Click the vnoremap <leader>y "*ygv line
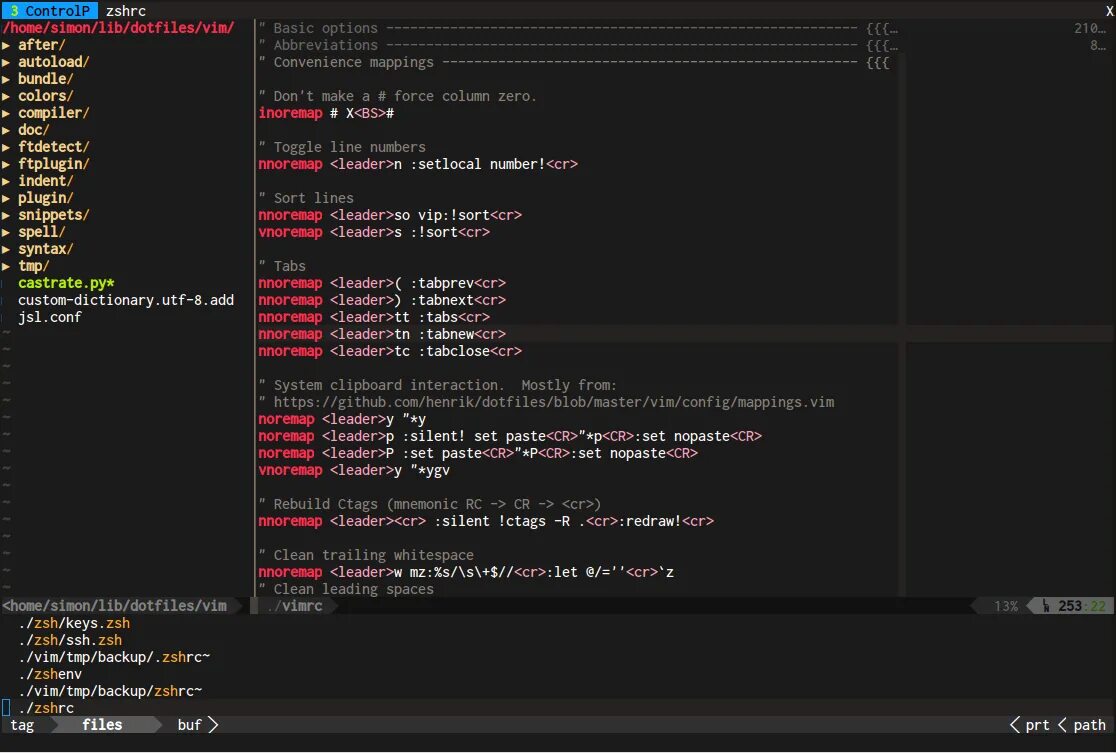 coord(354,470)
